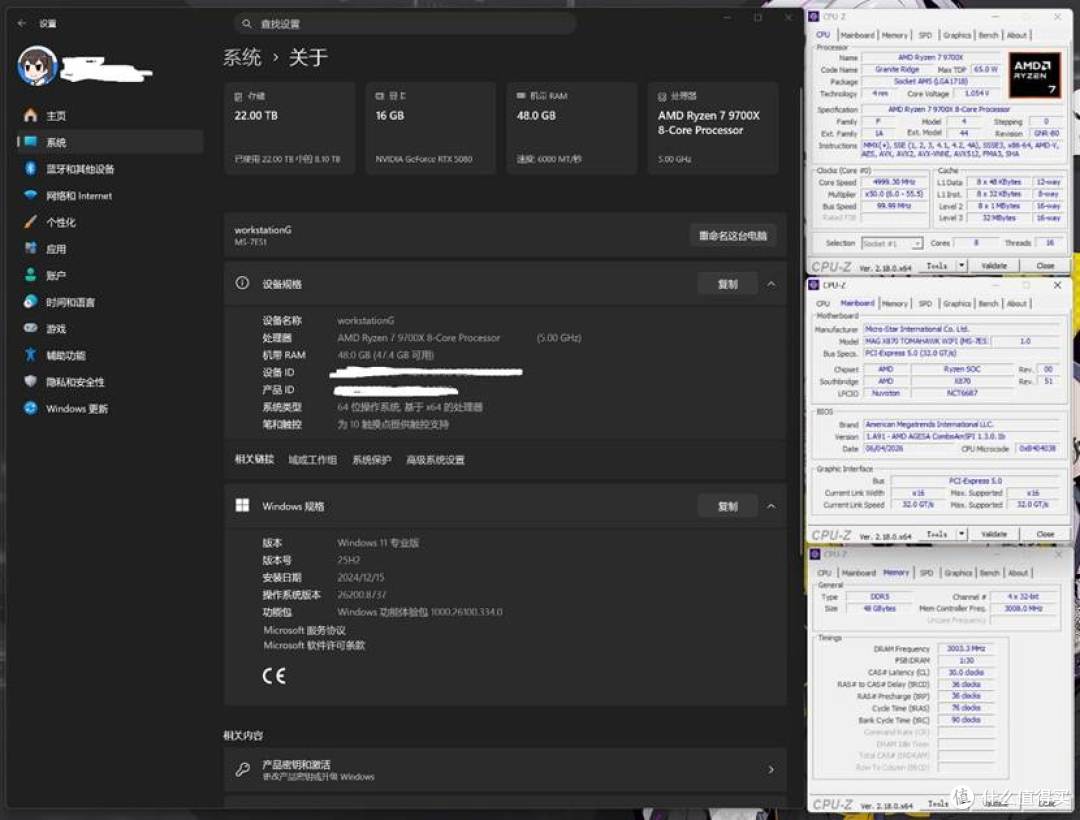Open 应用 apps icon in sidebar
This screenshot has height=820, width=1080.
[30, 249]
